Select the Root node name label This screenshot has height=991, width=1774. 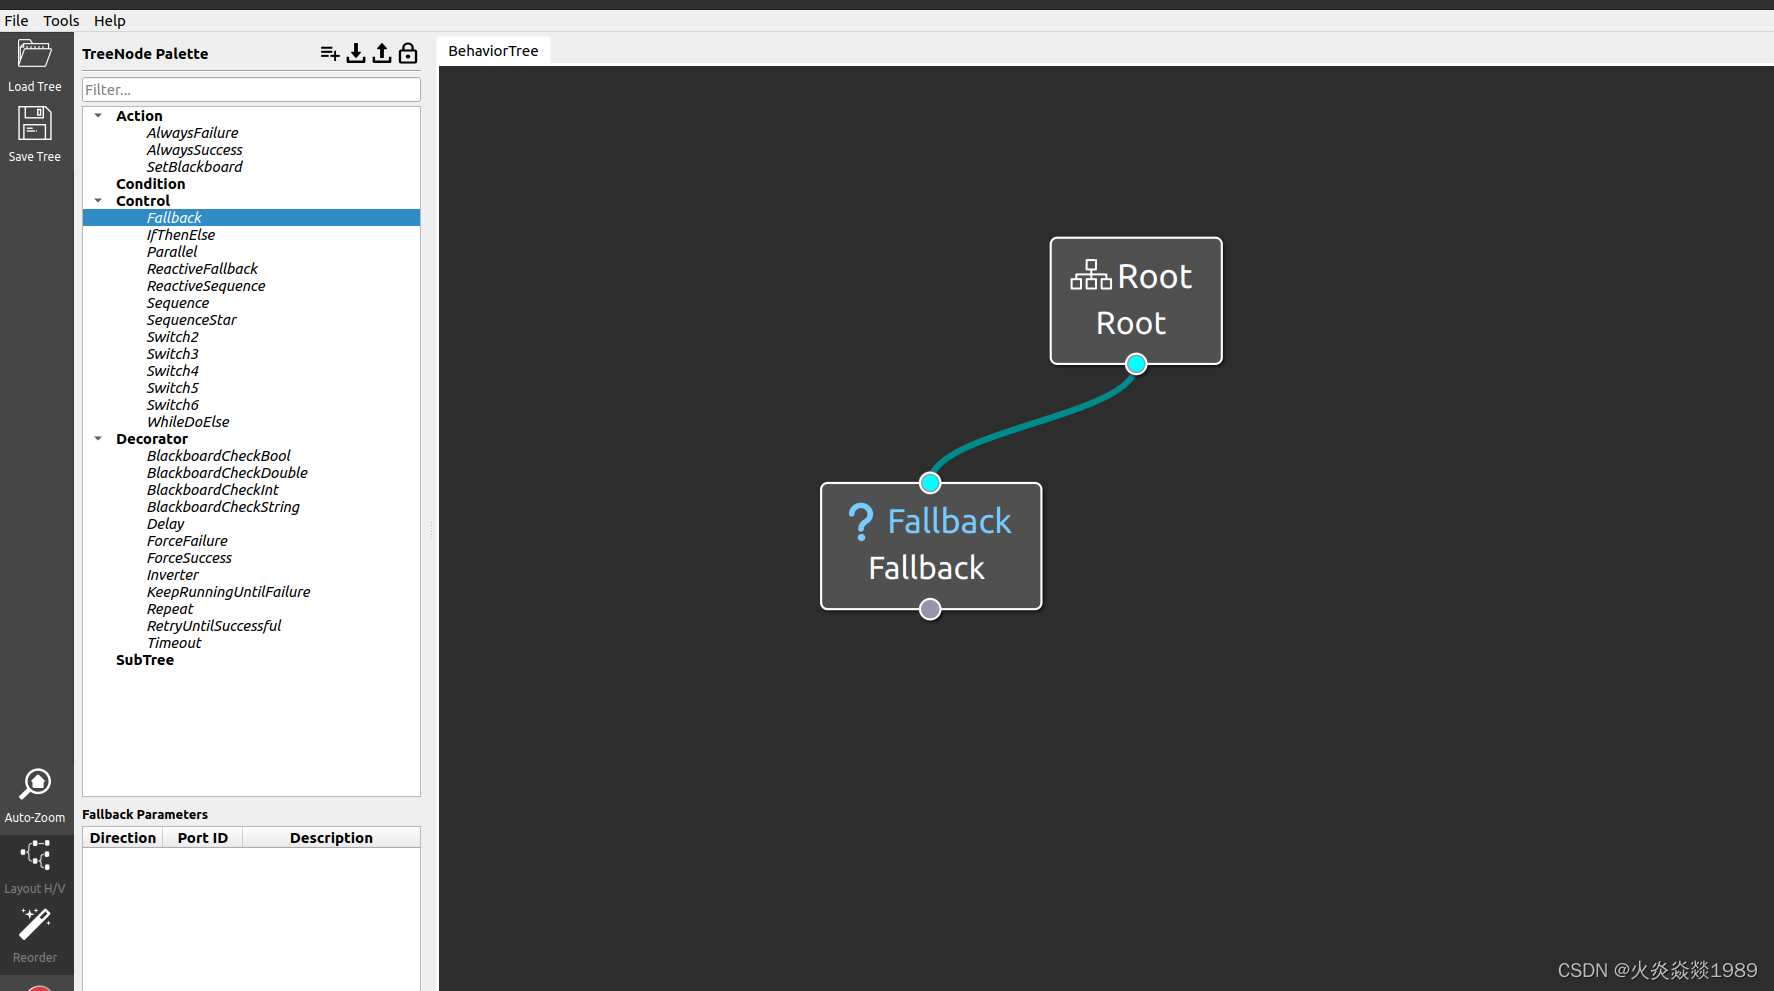pos(1131,323)
